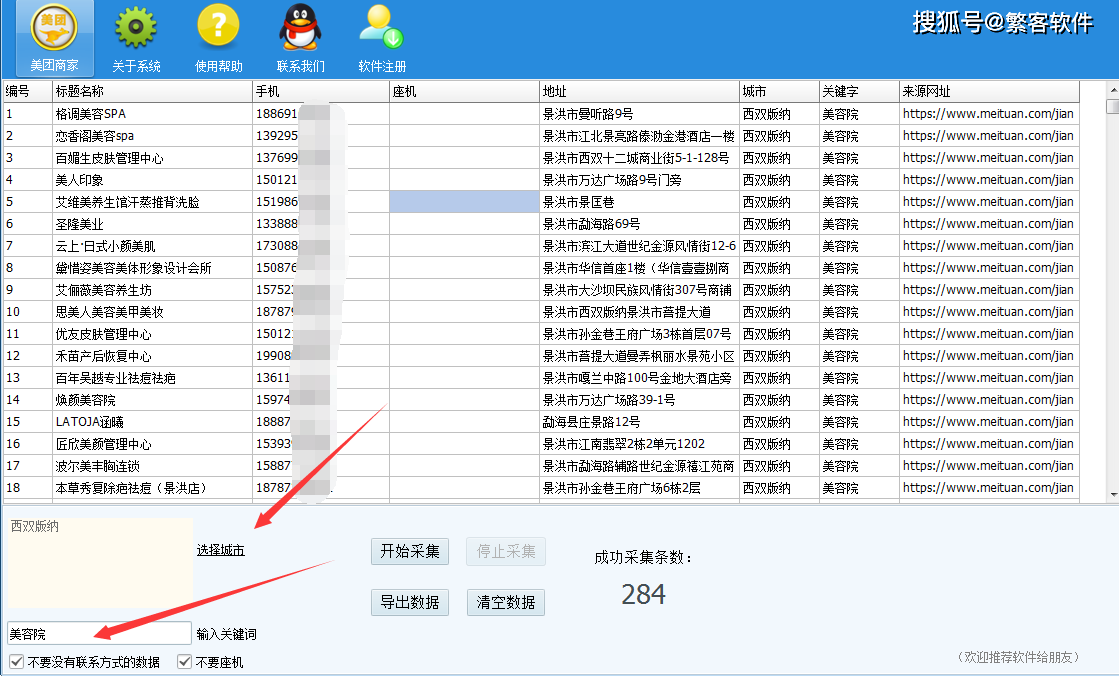Image resolution: width=1119 pixels, height=676 pixels.
Task: Select row 禾苗产后恢复中心
Action: coord(541,355)
